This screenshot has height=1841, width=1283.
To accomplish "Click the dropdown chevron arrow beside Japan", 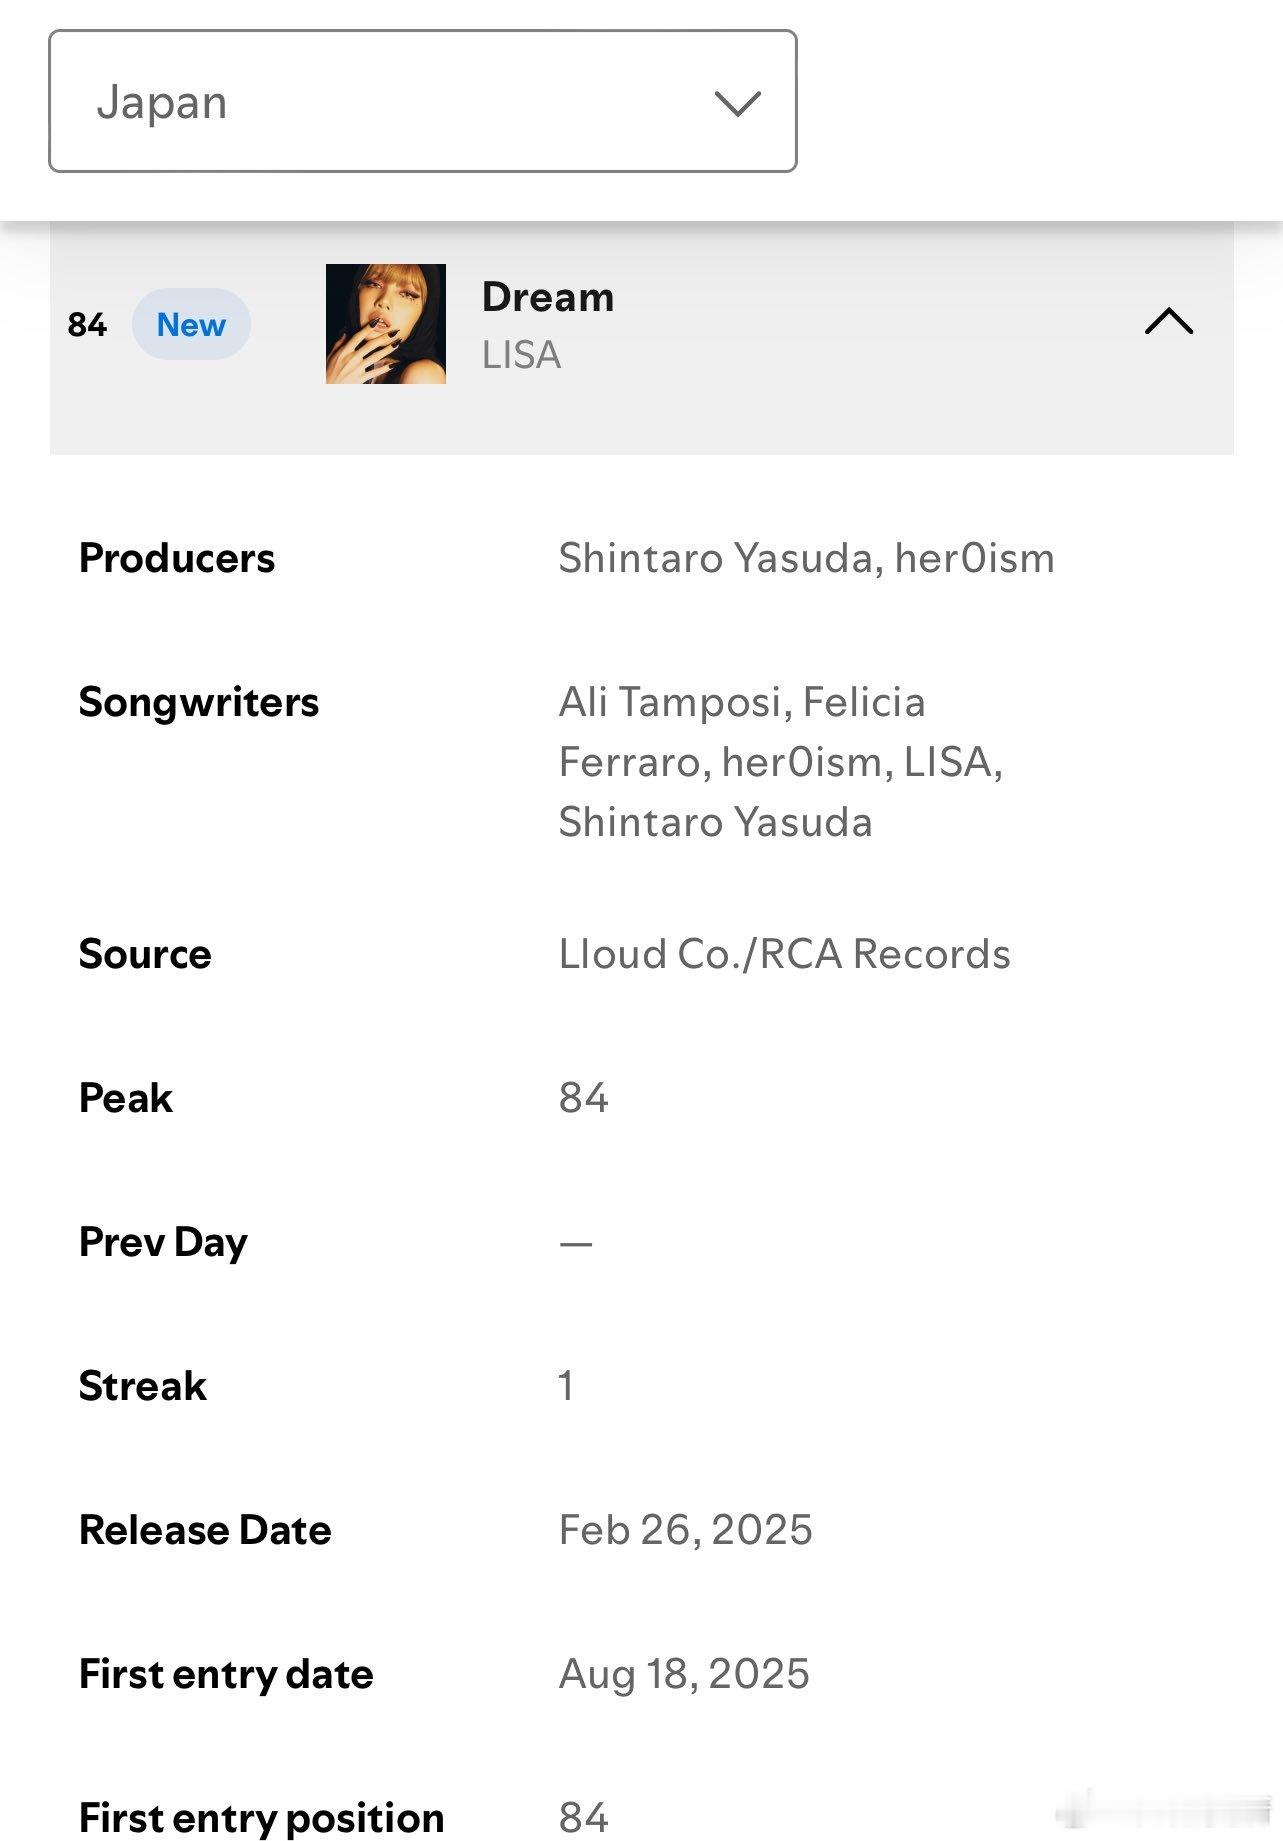I will point(738,103).
